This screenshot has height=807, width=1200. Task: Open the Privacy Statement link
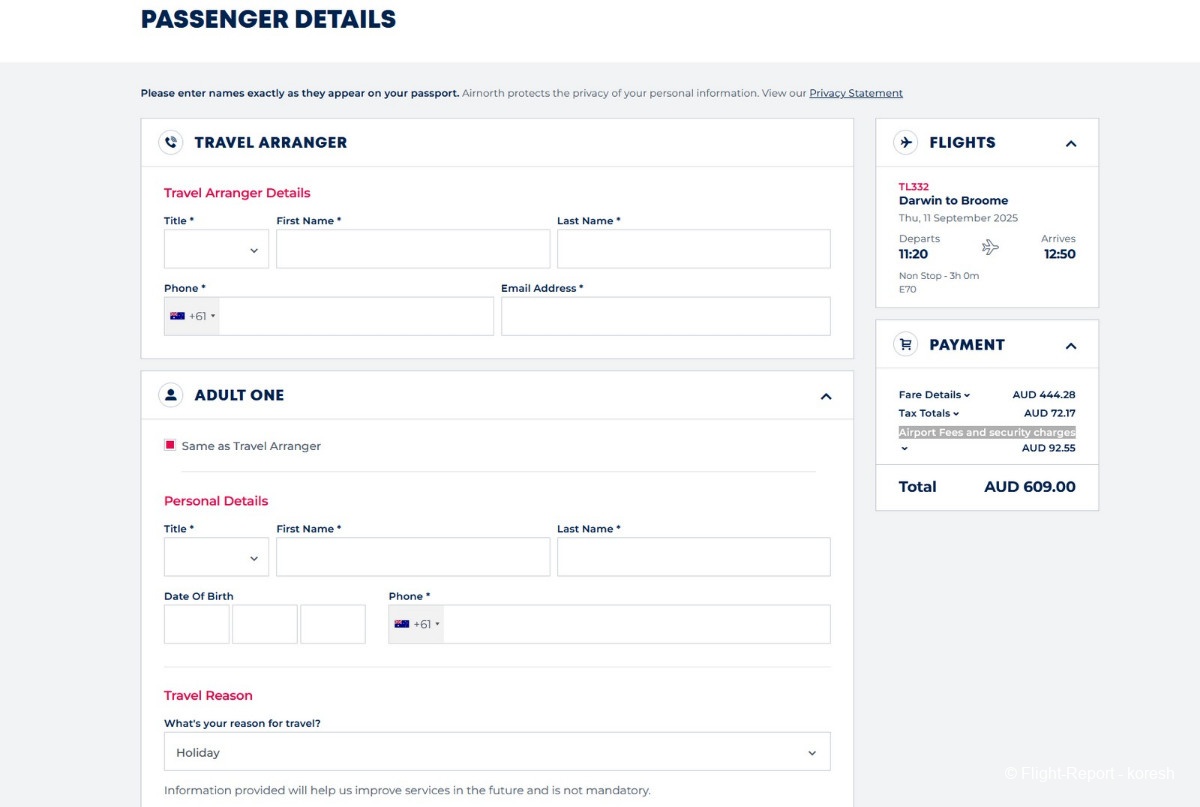pos(856,93)
